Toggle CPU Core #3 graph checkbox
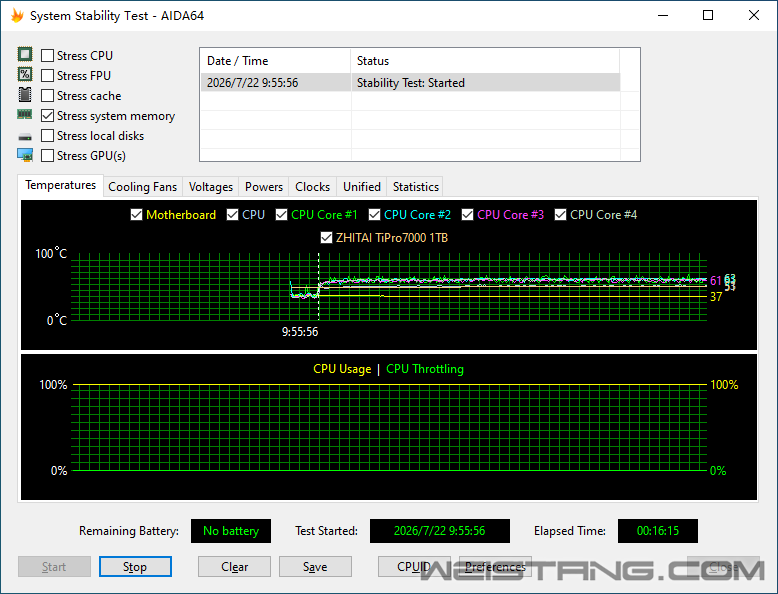778x594 pixels. [467, 214]
